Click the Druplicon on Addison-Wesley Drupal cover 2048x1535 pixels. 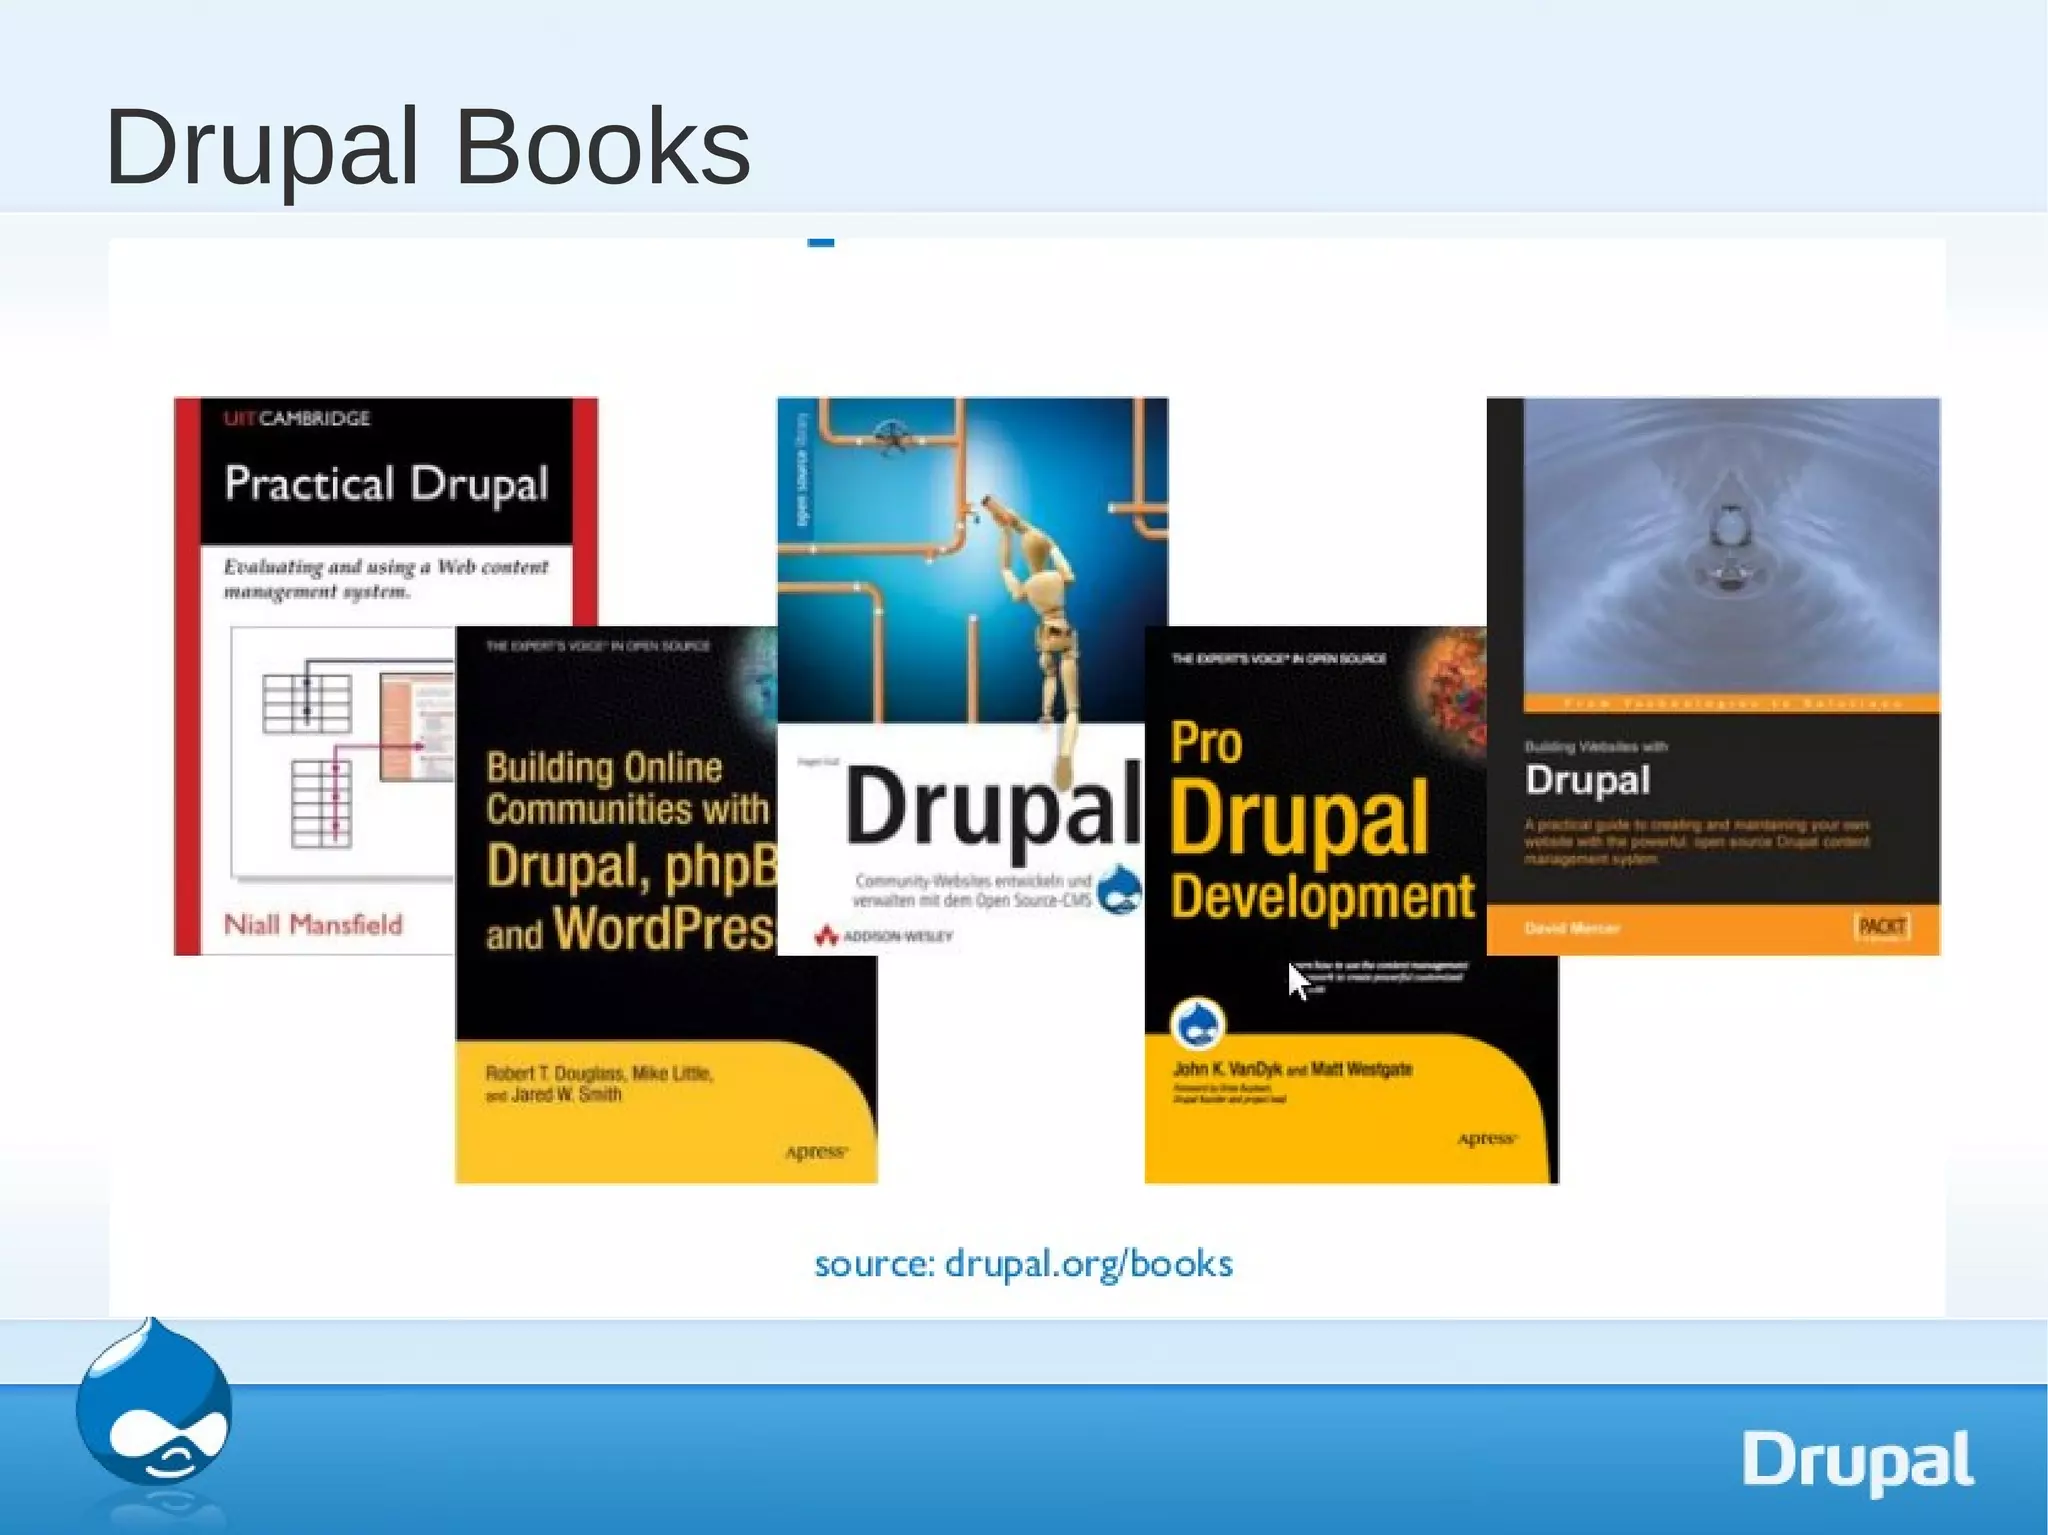pos(1119,890)
